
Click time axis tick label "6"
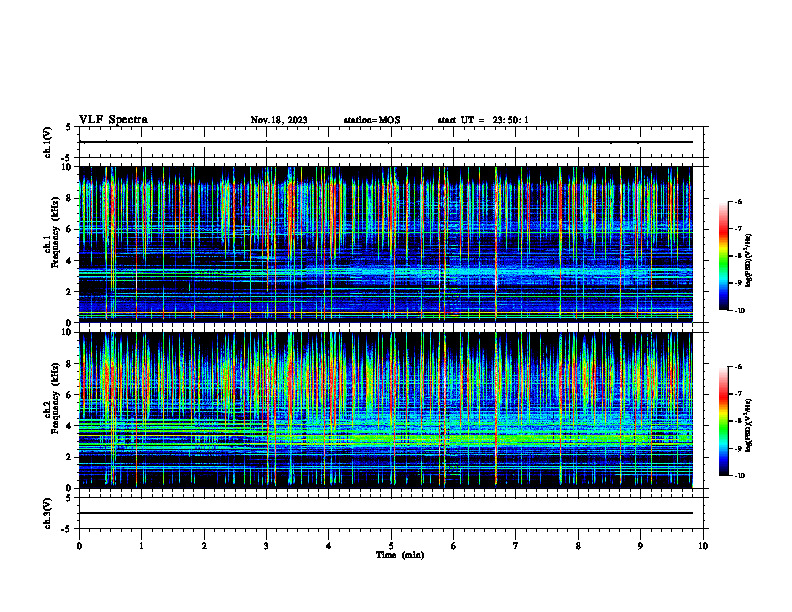(454, 546)
